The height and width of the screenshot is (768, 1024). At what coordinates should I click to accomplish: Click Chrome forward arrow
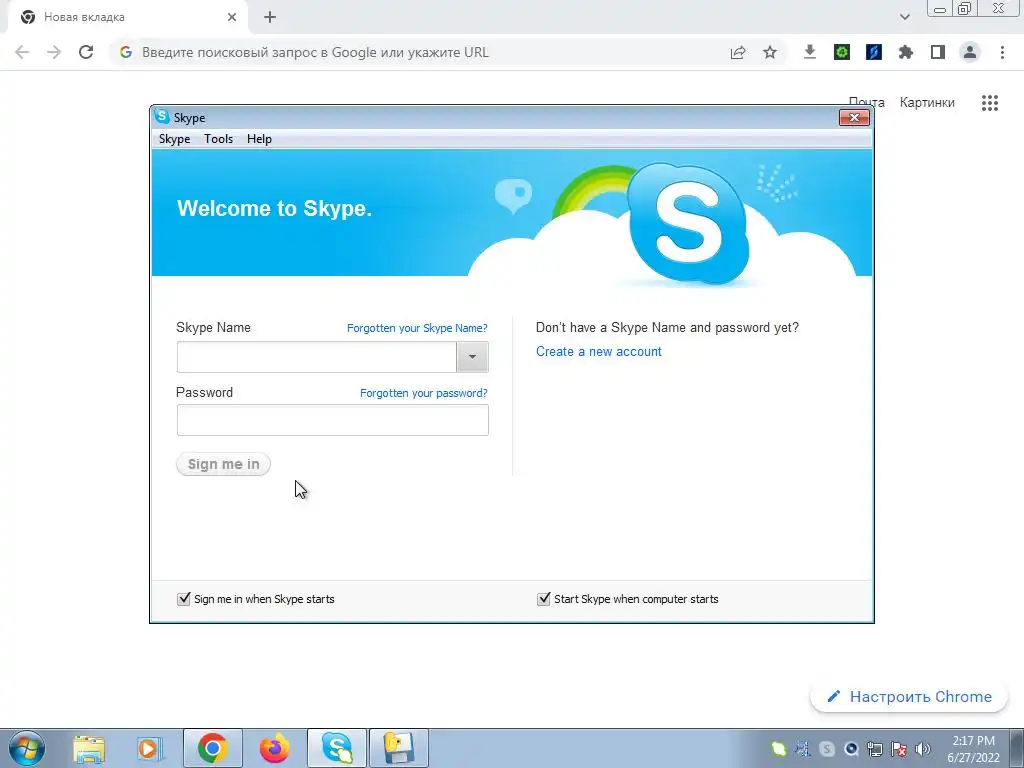point(54,52)
